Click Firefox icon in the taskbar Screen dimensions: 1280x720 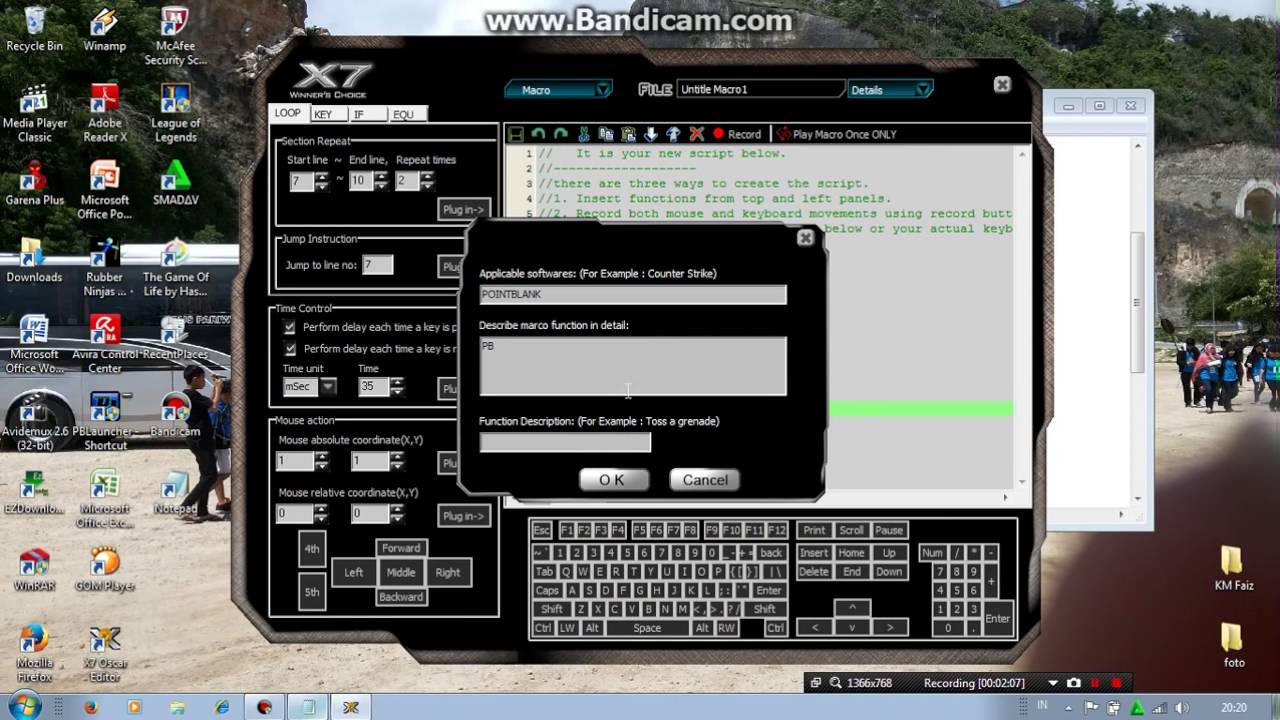(91, 707)
